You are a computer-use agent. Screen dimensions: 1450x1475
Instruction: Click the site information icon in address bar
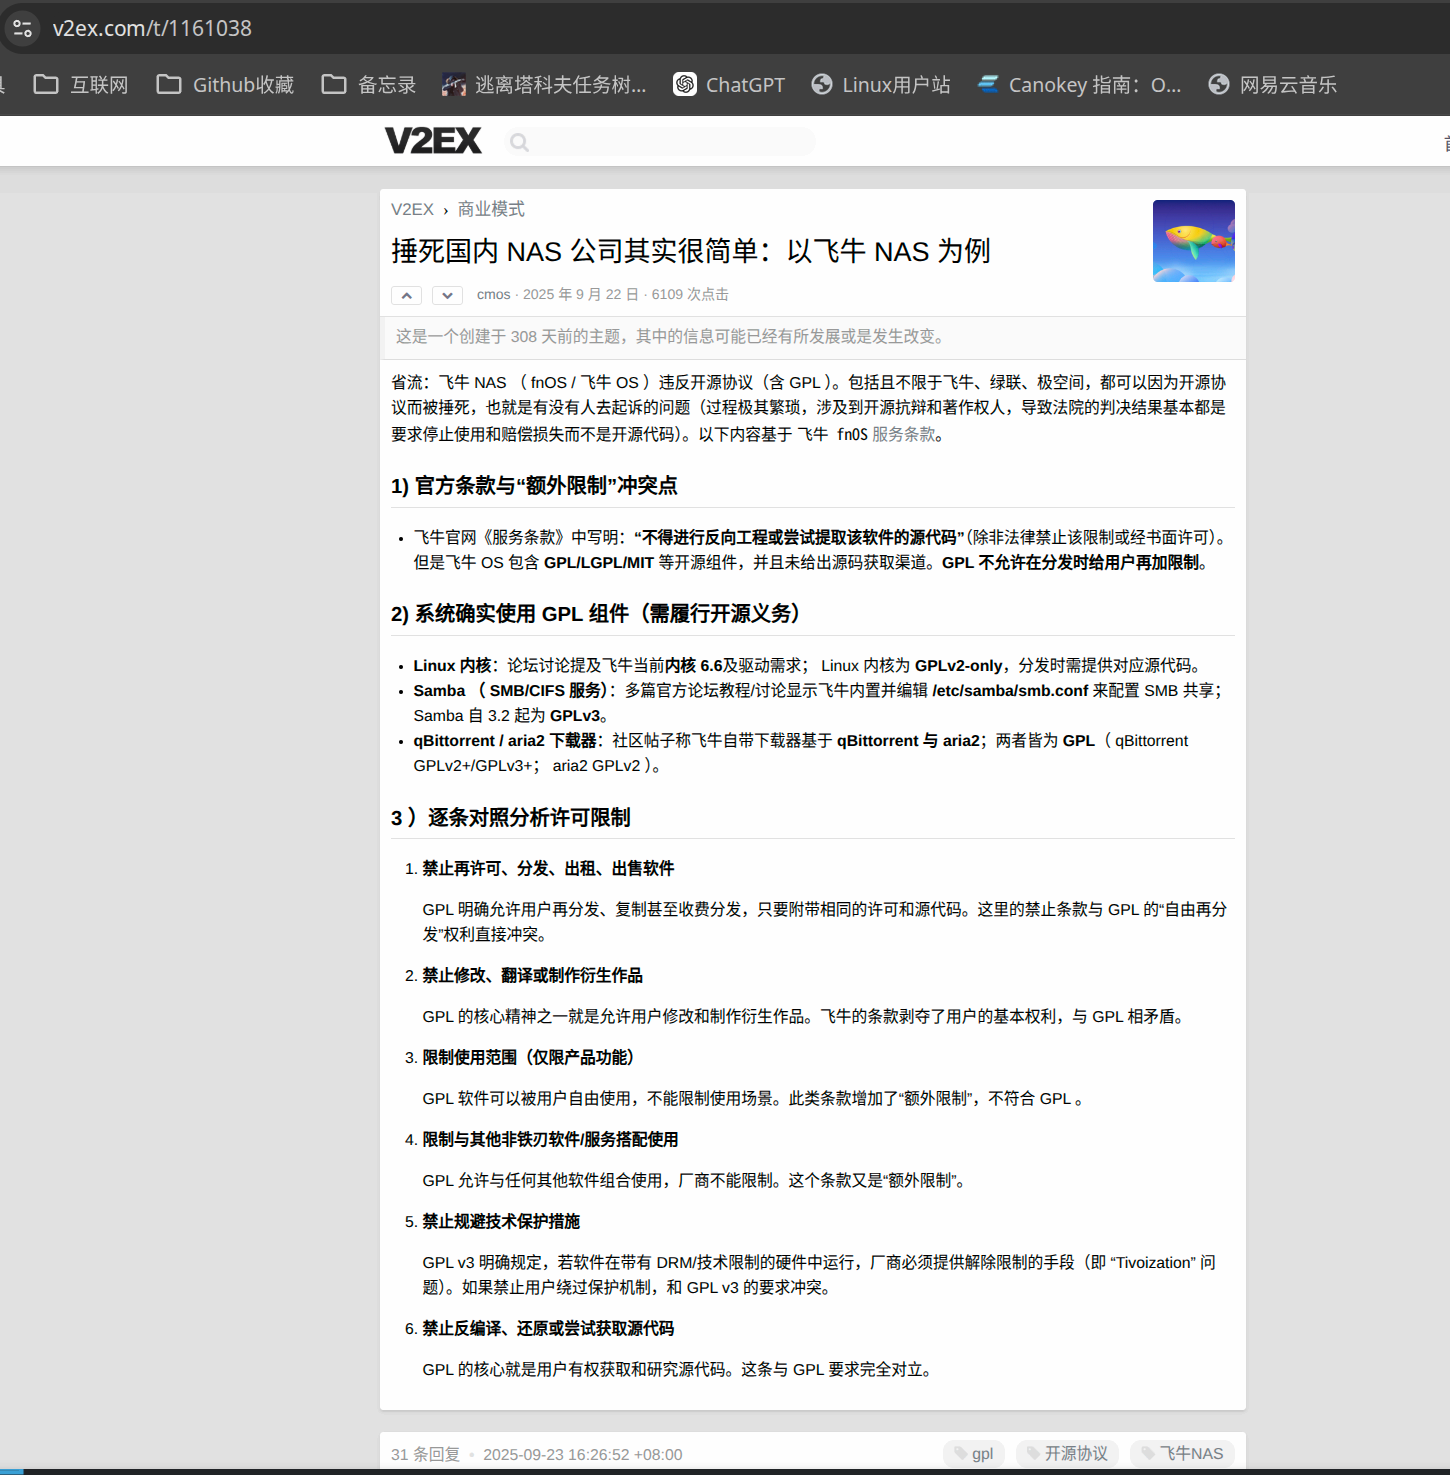pyautogui.click(x=22, y=28)
